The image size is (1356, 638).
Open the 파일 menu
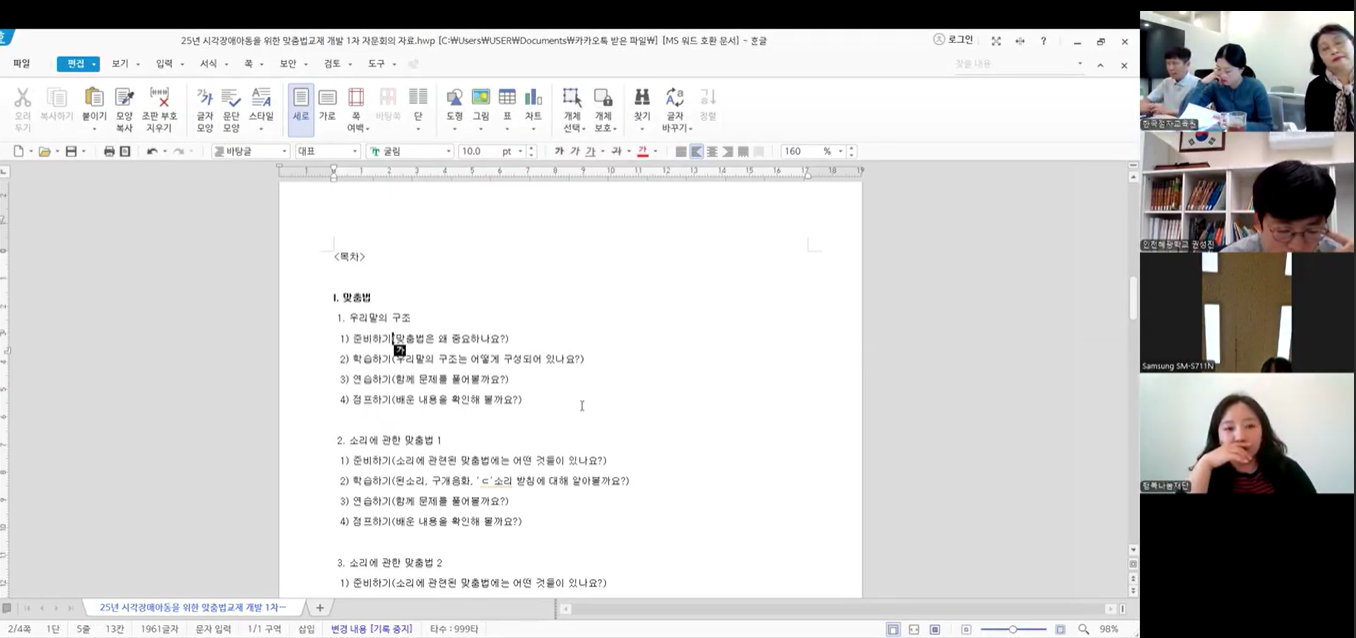[21, 64]
